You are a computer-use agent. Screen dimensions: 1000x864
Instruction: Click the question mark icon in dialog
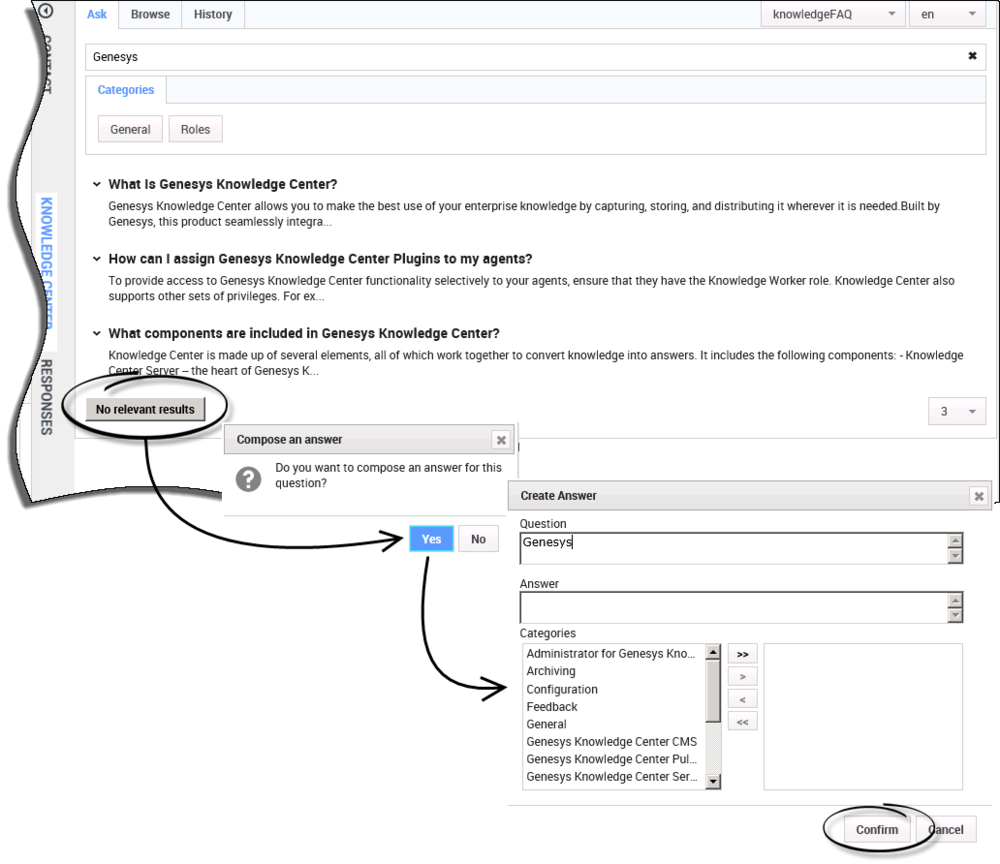click(248, 479)
